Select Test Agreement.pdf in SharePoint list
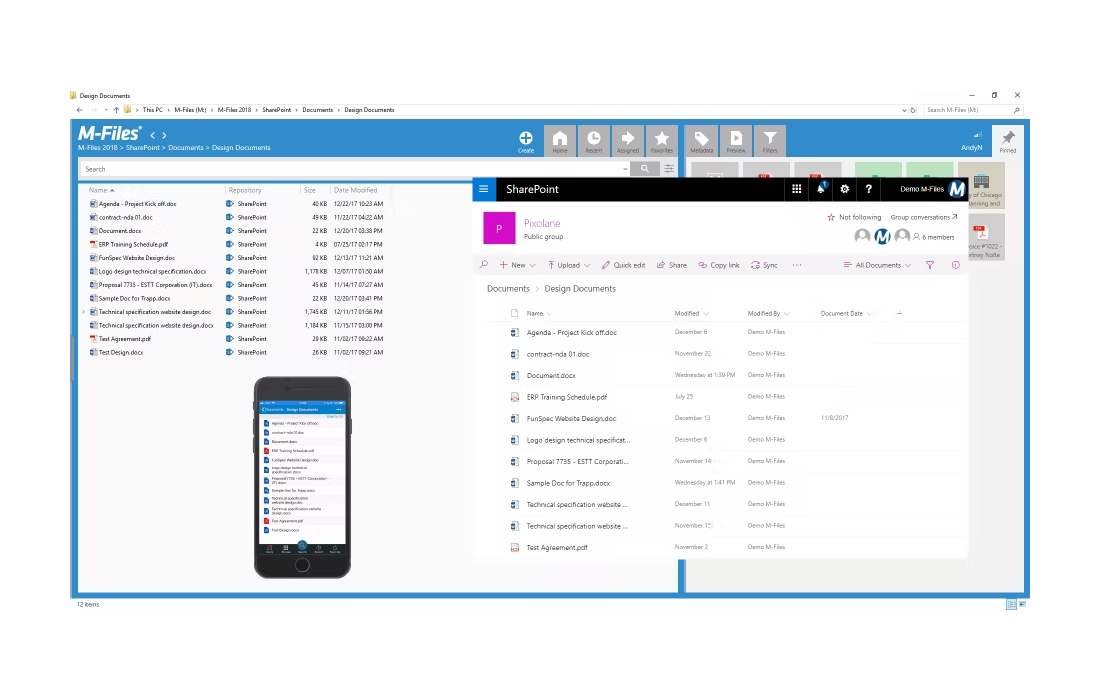Viewport: 1100px width, 700px height. pos(557,548)
